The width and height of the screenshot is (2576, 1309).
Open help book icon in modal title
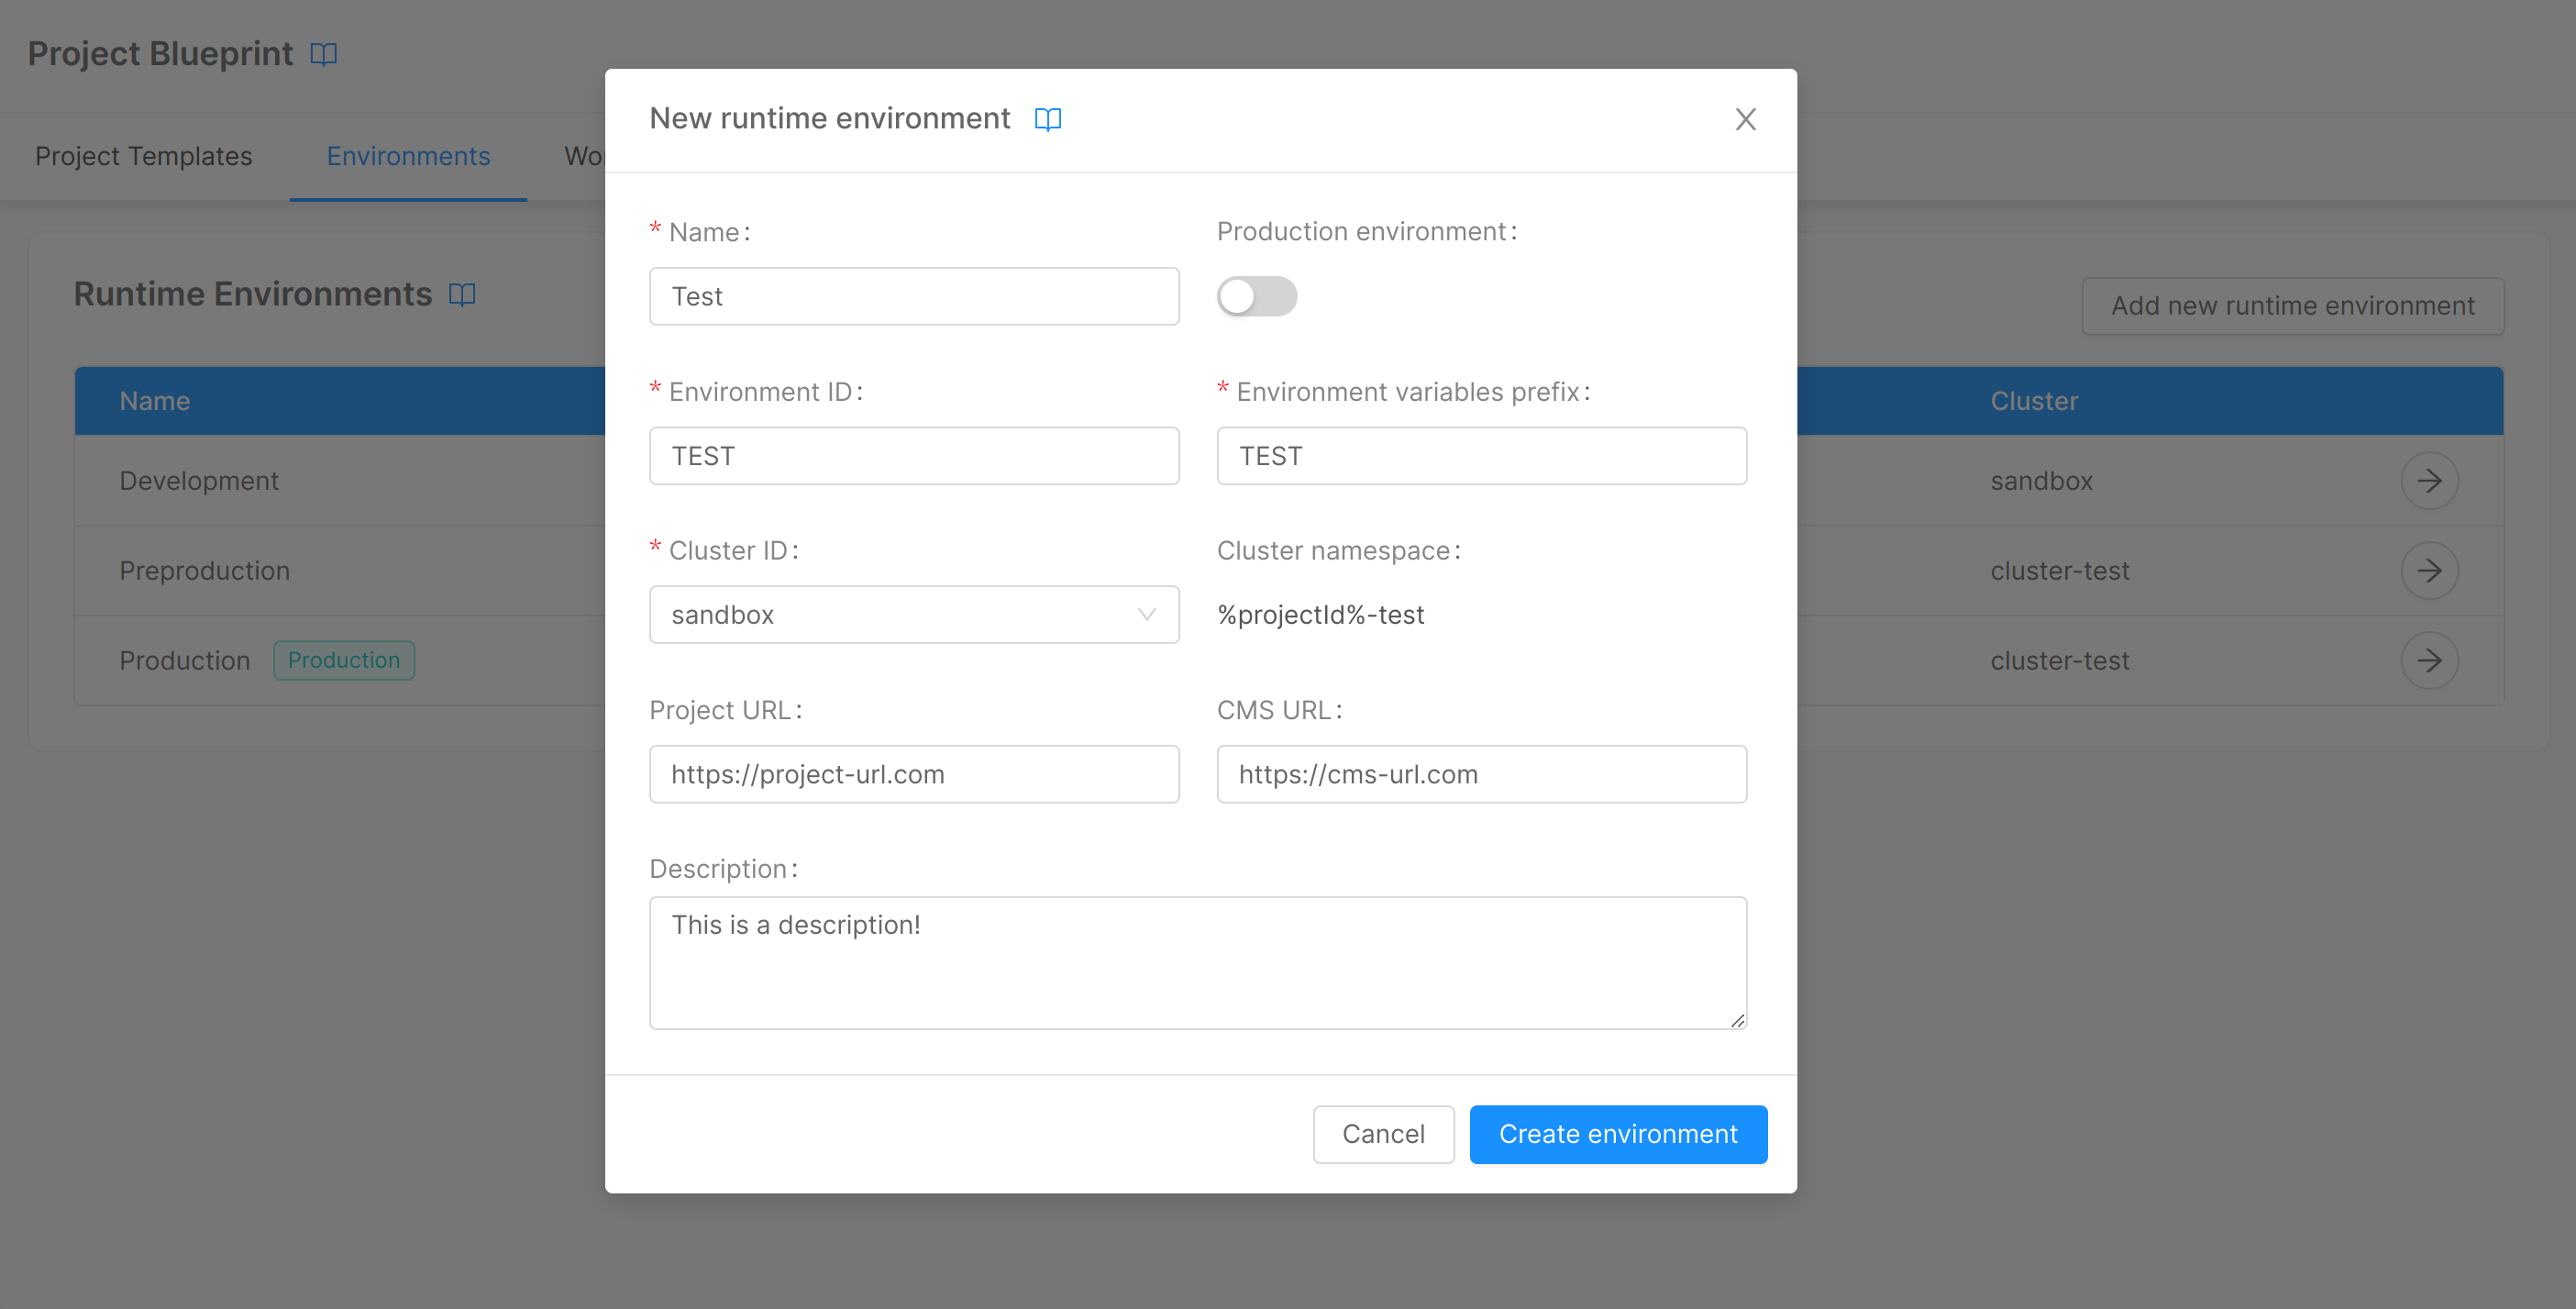tap(1047, 119)
